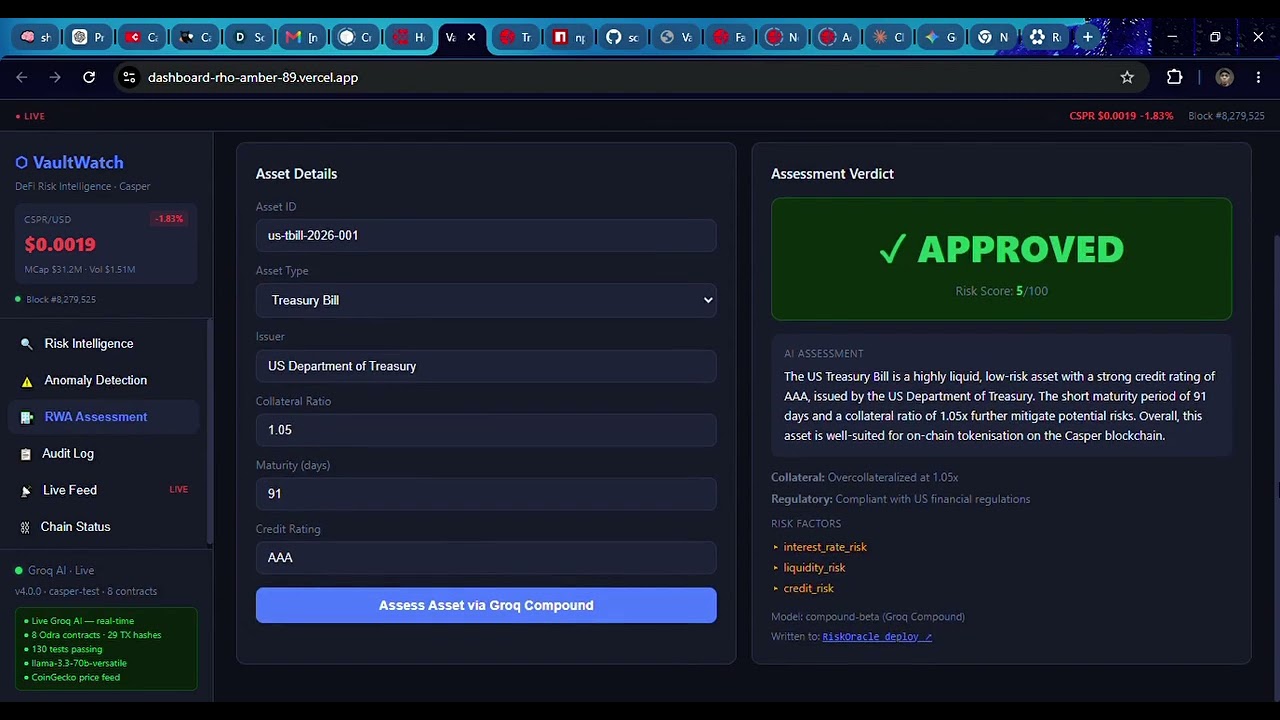Click the Chain Status chain icon
This screenshot has width=1280, height=720.
(25, 527)
